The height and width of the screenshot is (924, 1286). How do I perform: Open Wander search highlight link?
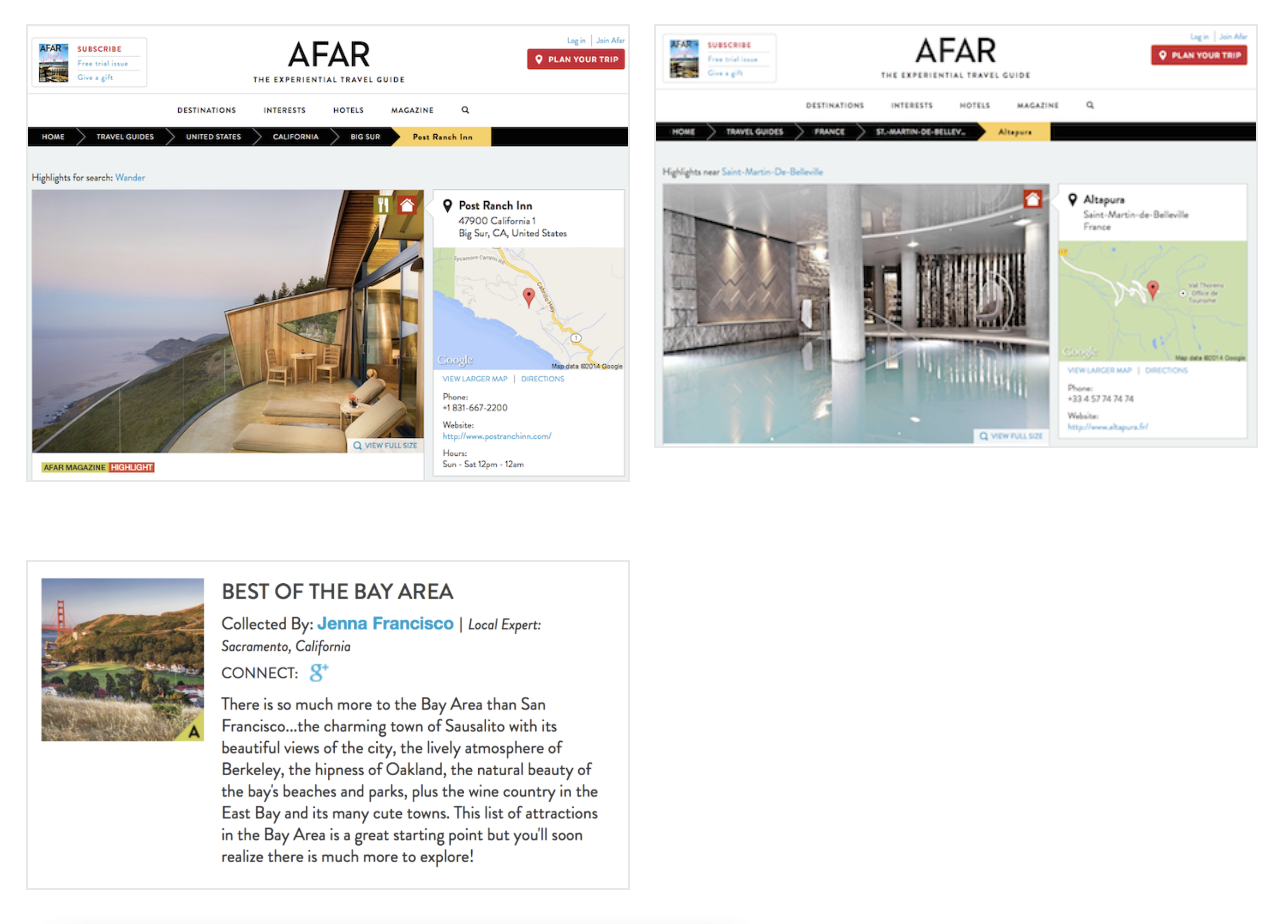pos(130,178)
